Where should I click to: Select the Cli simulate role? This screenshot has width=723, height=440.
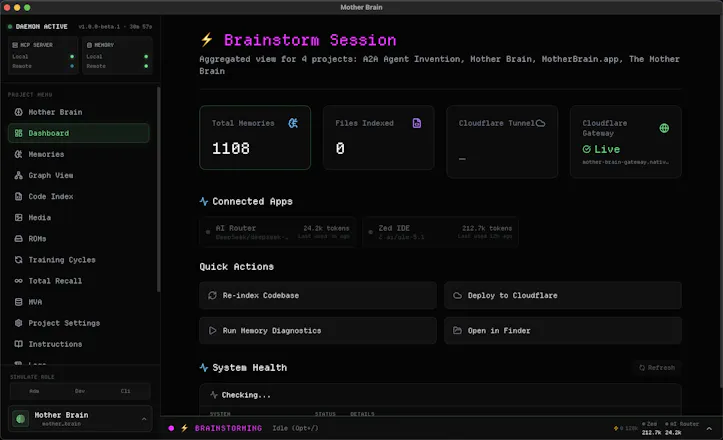tap(125, 391)
